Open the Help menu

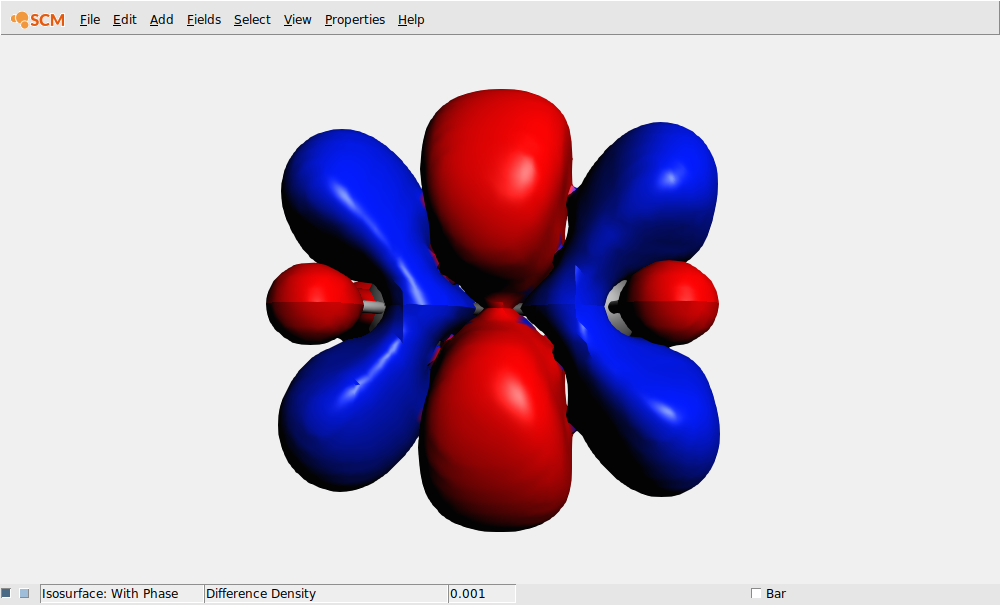(x=411, y=19)
